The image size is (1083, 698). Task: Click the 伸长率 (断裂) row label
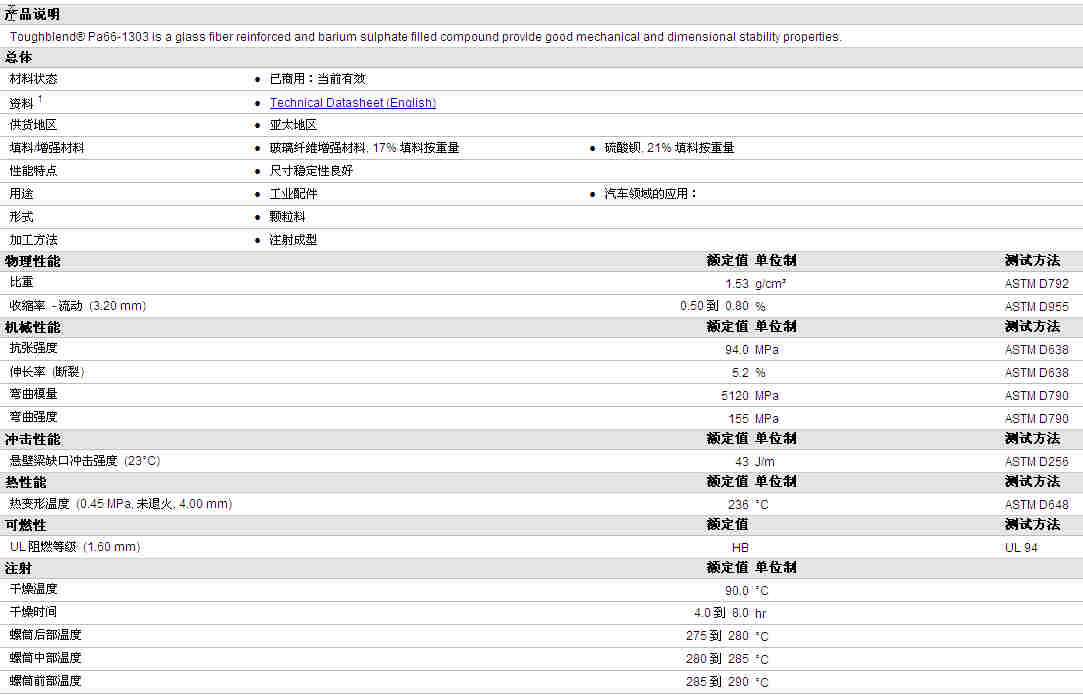click(46, 372)
